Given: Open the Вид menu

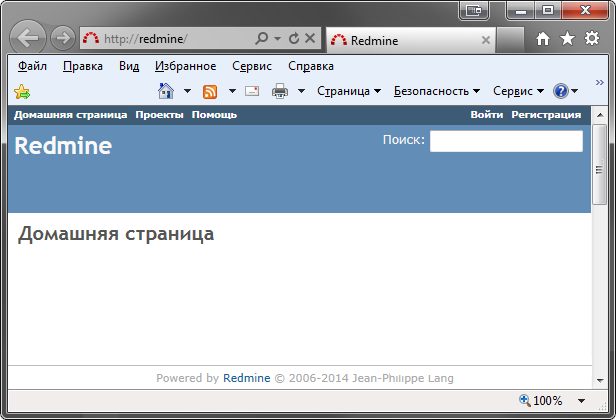Looking at the screenshot, I should pyautogui.click(x=129, y=66).
